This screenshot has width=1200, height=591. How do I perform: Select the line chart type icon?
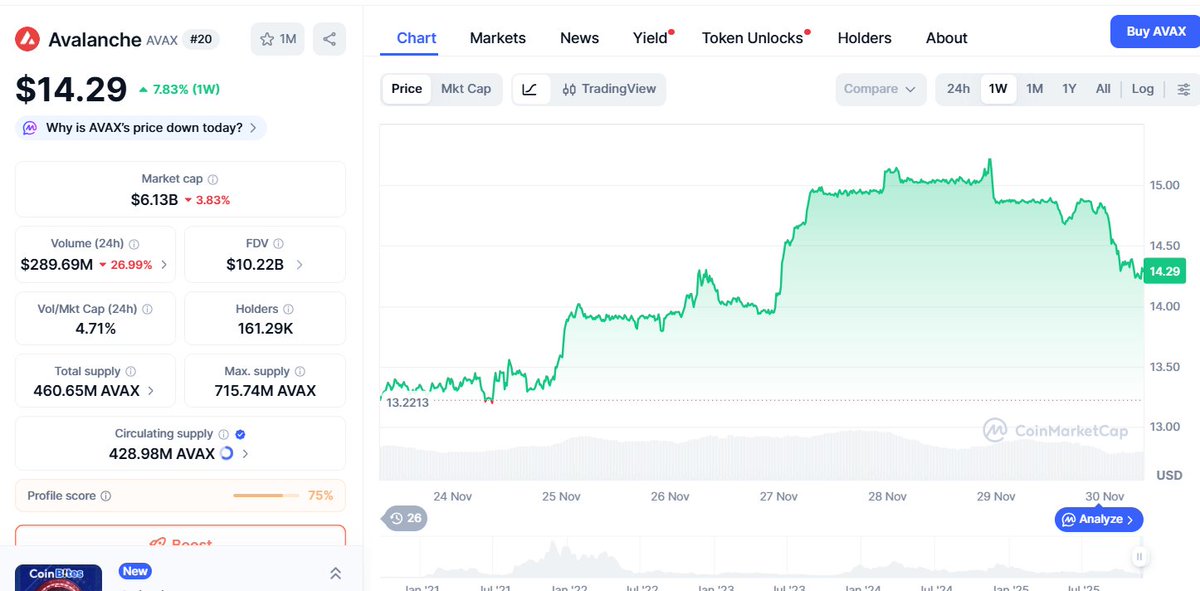click(x=530, y=89)
